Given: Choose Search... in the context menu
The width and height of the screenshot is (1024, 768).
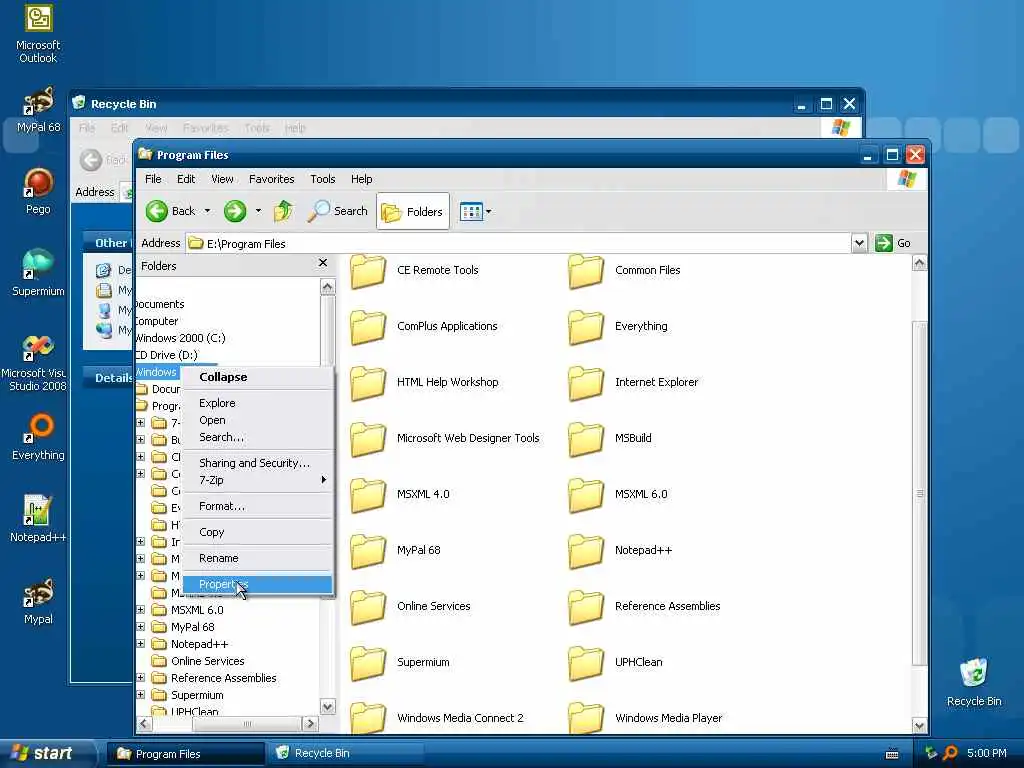Looking at the screenshot, I should pyautogui.click(x=258, y=437).
